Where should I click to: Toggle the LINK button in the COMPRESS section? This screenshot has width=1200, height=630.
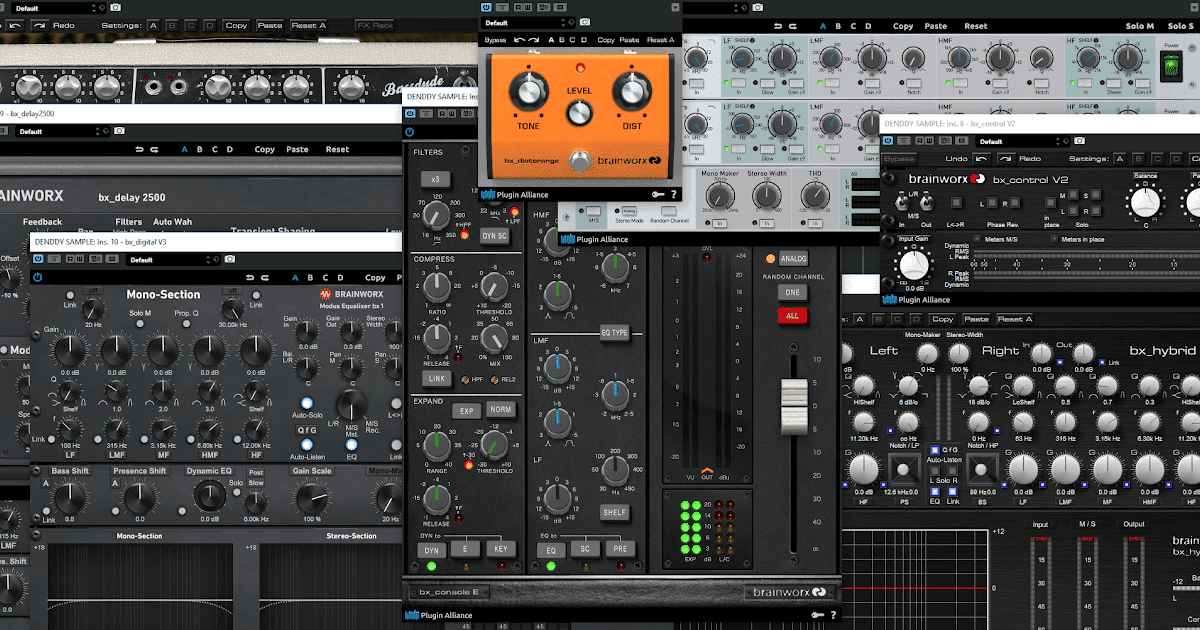pyautogui.click(x=436, y=379)
